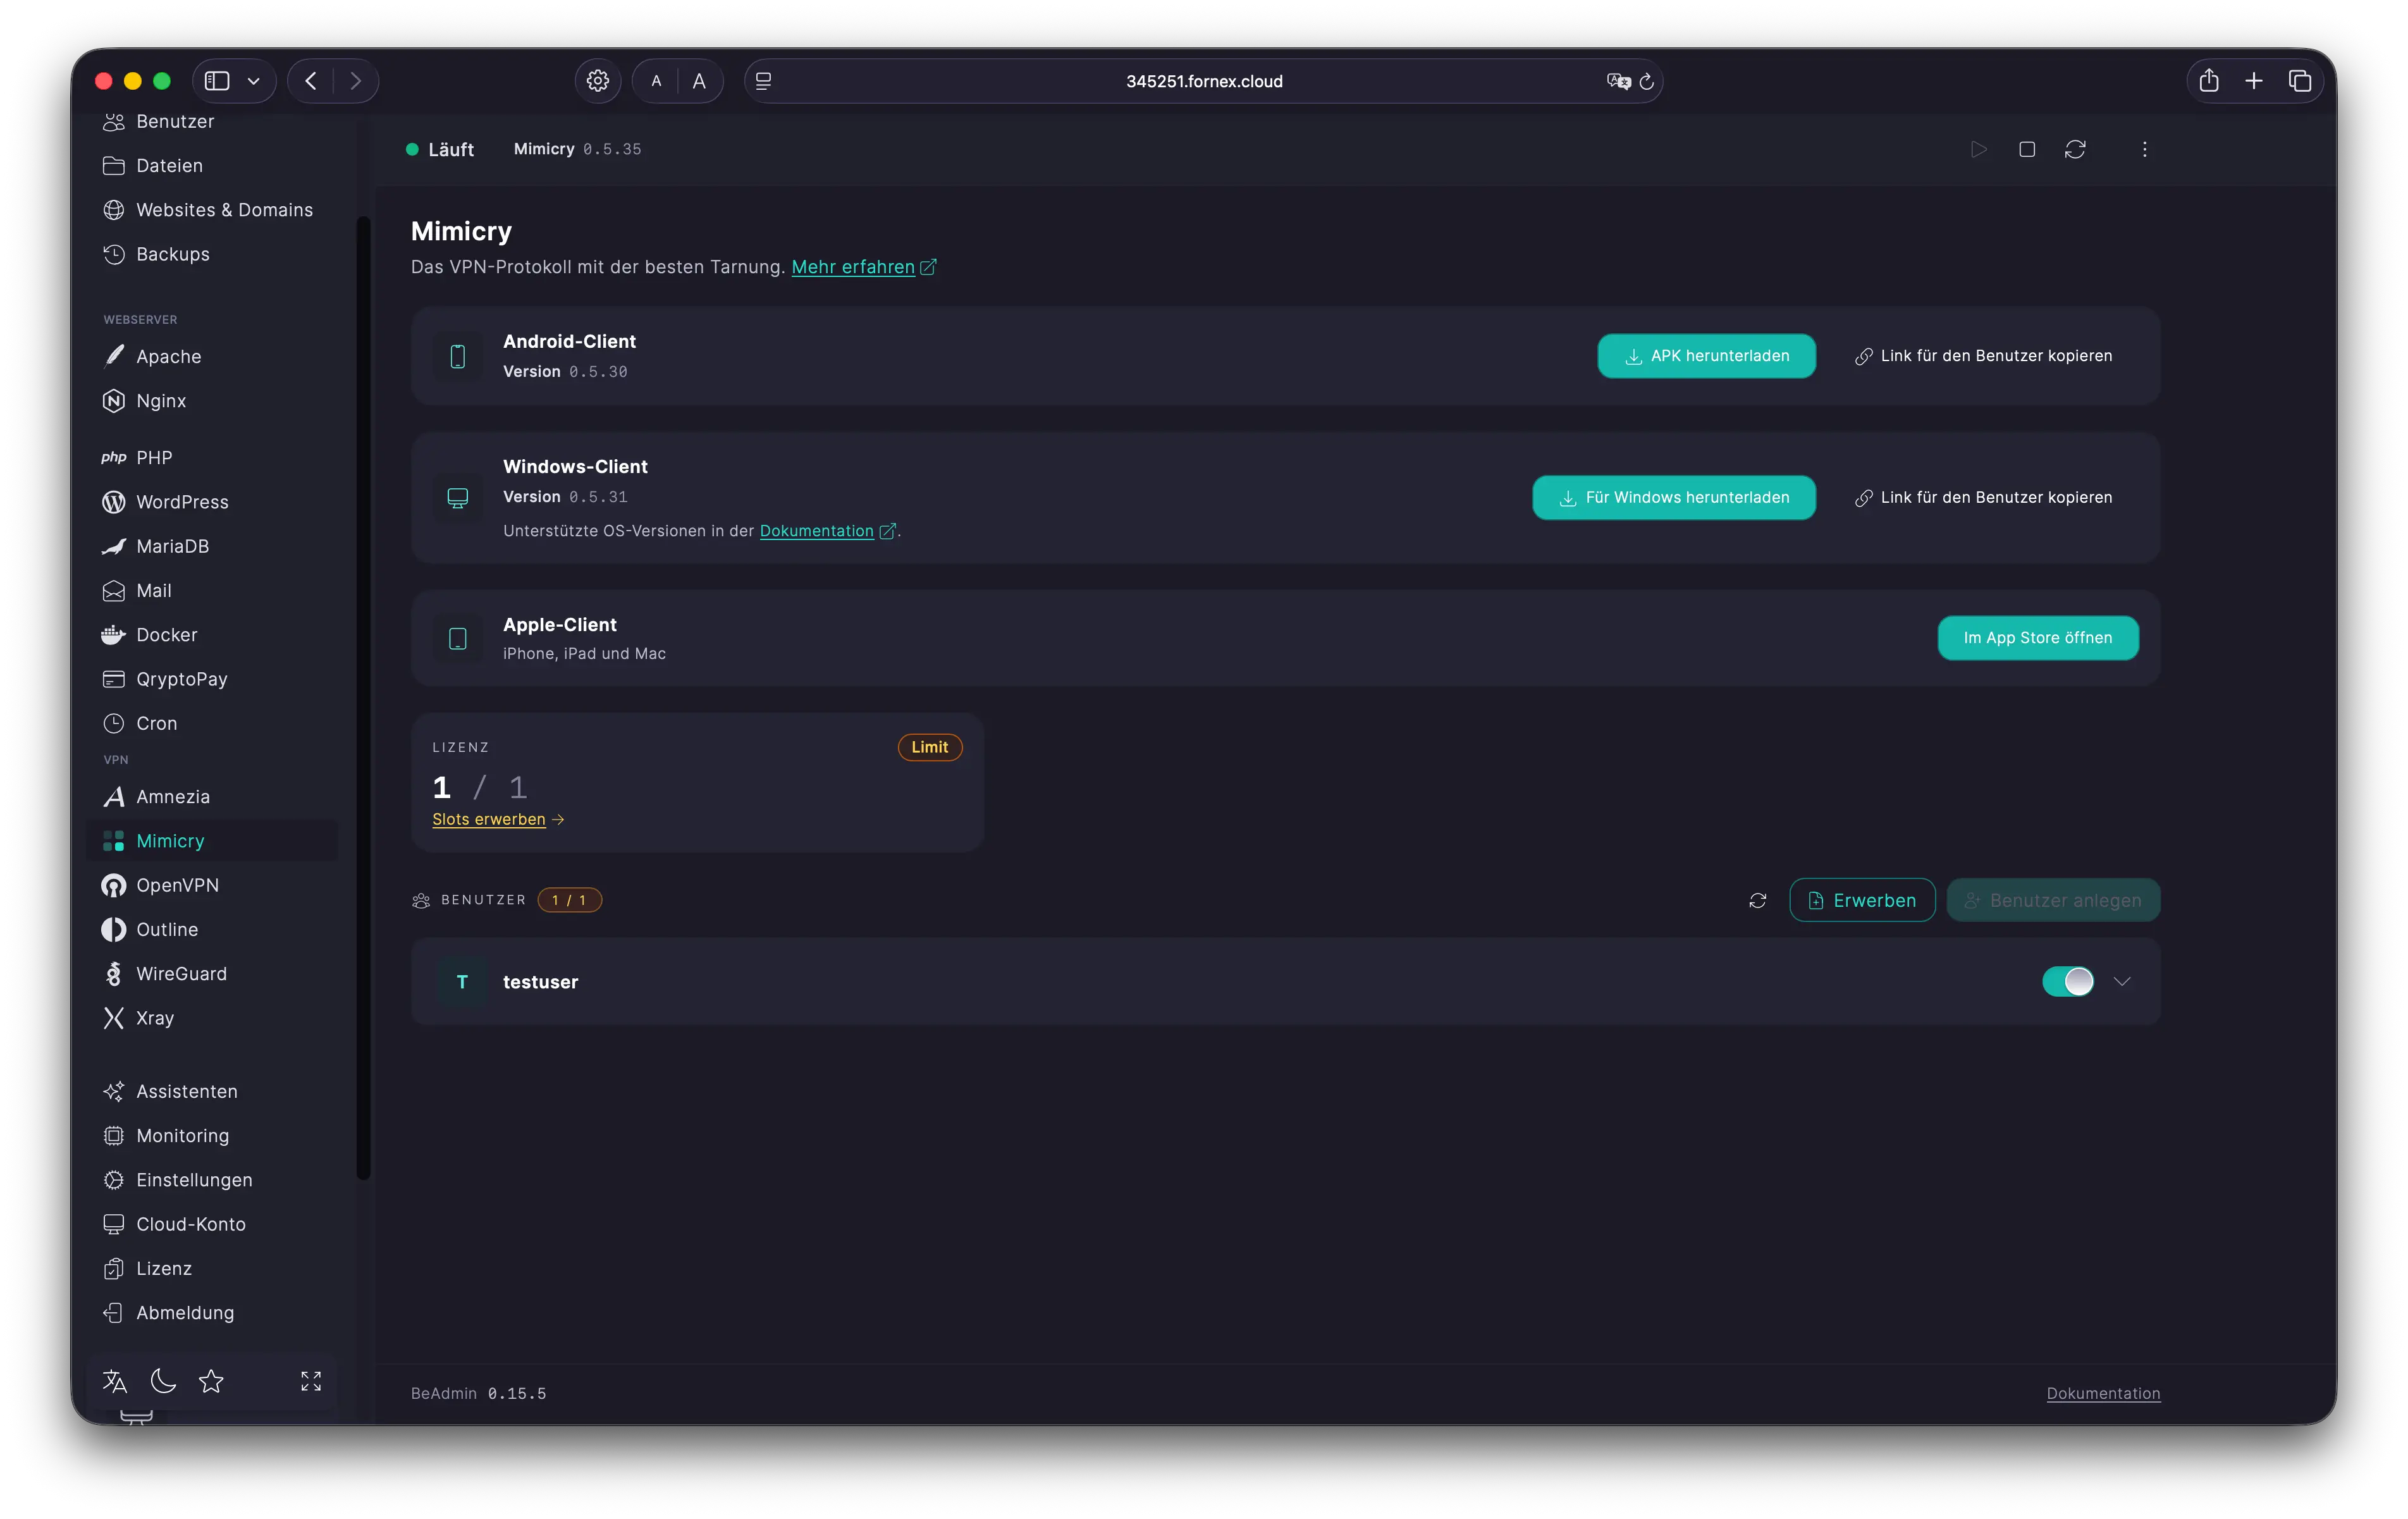The width and height of the screenshot is (2408, 1519).
Task: Show Safari tab overview
Action: click(x=2299, y=81)
